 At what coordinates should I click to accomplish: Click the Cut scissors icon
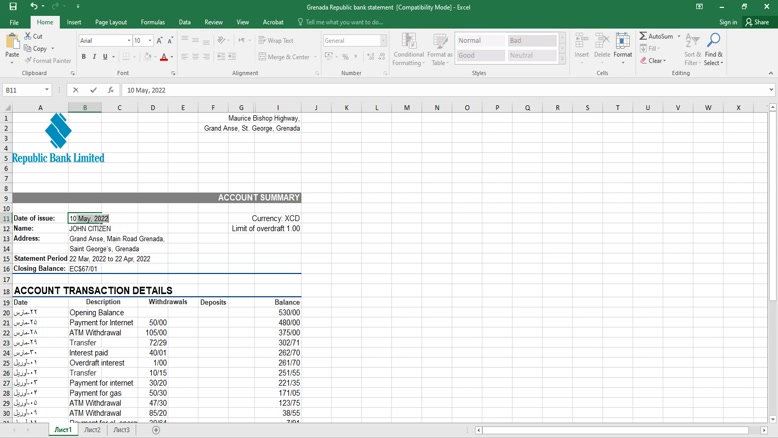[x=28, y=36]
